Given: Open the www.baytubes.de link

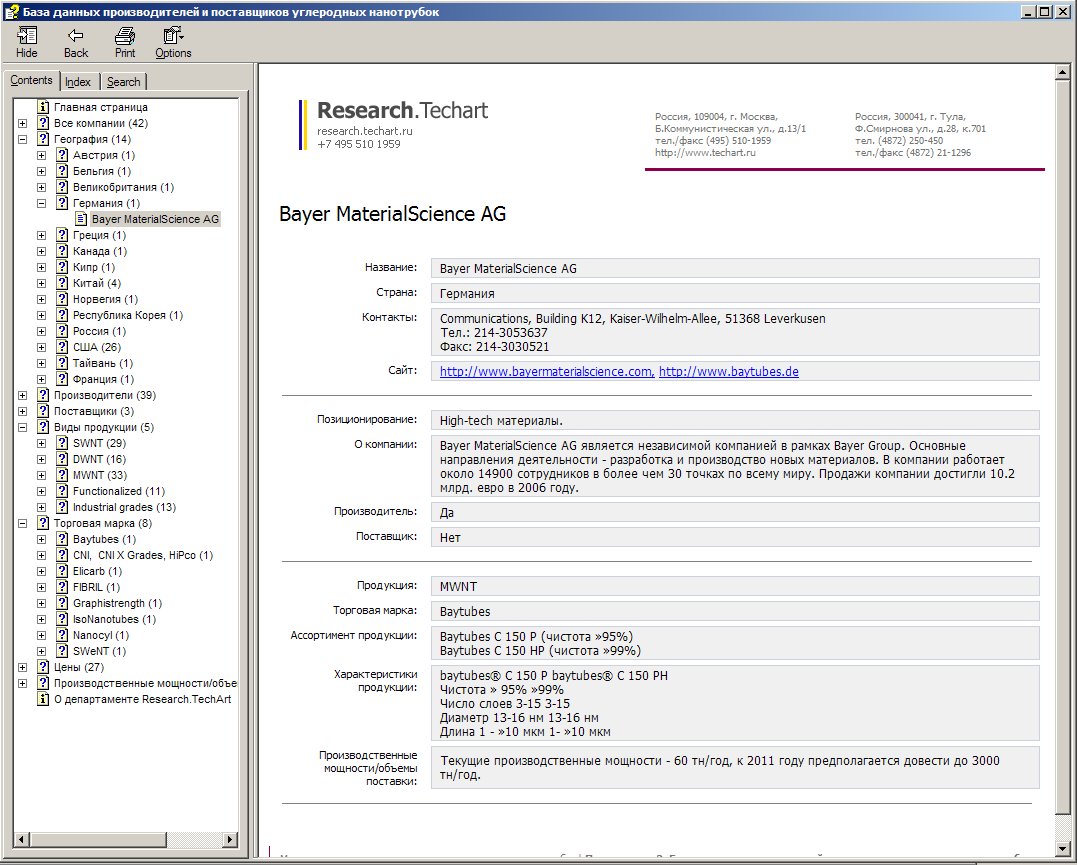Looking at the screenshot, I should tap(729, 372).
